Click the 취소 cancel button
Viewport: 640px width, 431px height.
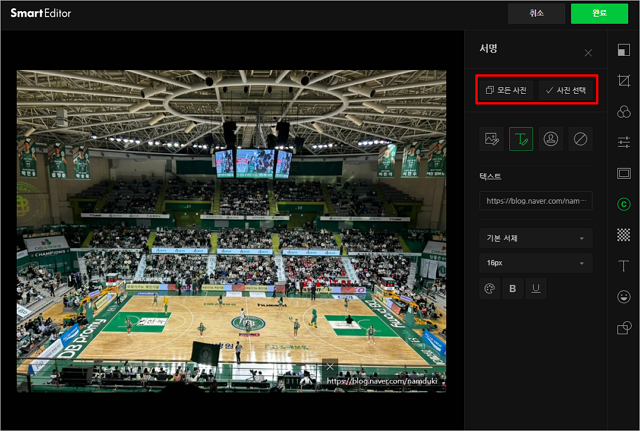[x=536, y=14]
